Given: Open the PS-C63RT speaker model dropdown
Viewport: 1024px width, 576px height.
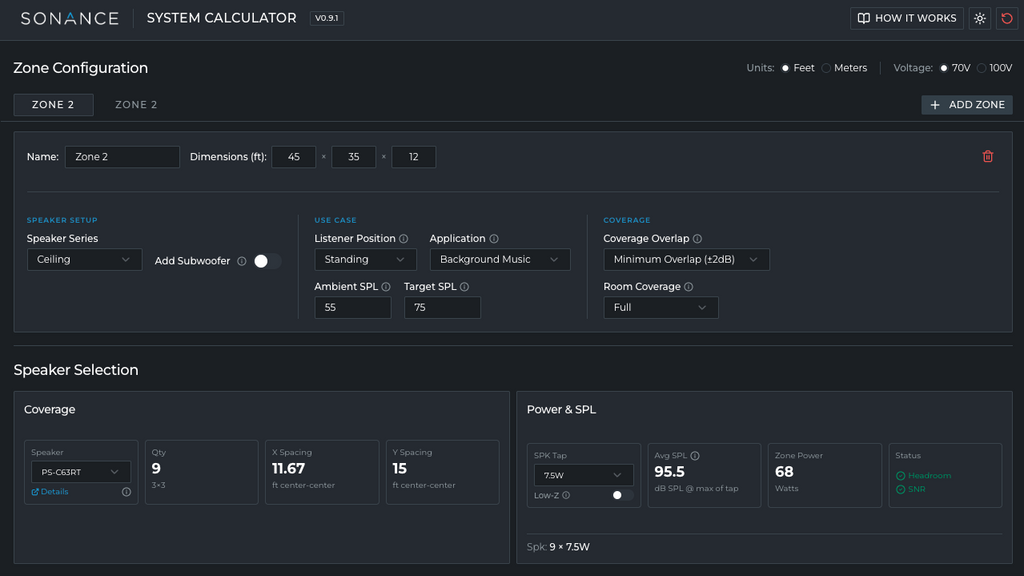Looking at the screenshot, I should click(x=81, y=472).
